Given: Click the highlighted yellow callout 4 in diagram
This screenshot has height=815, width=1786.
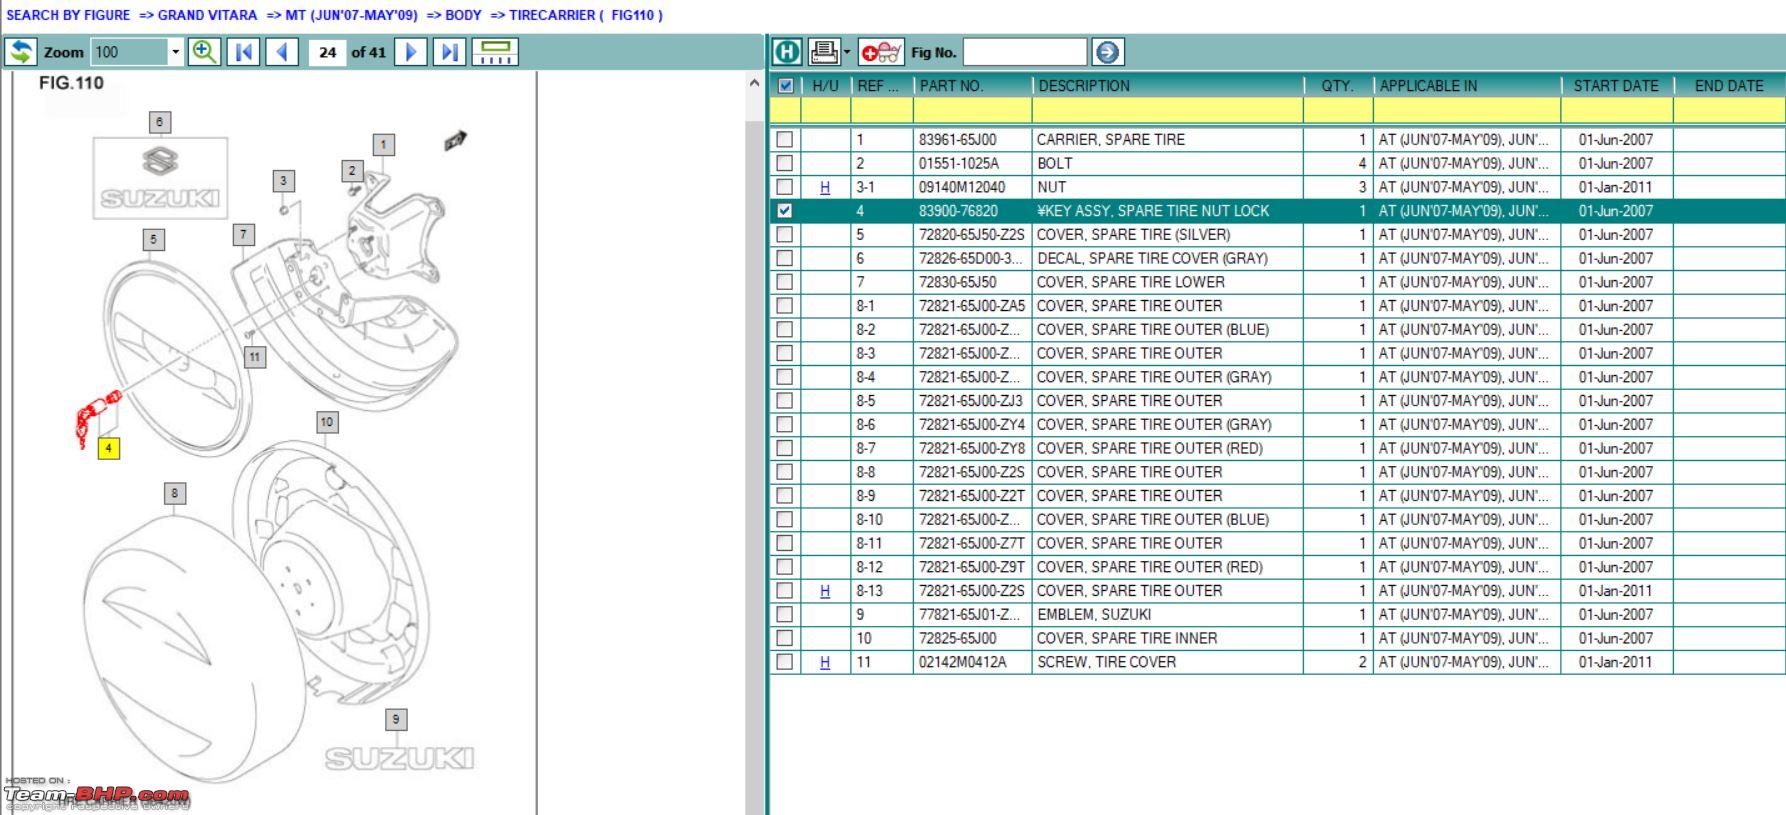Looking at the screenshot, I should [x=108, y=448].
